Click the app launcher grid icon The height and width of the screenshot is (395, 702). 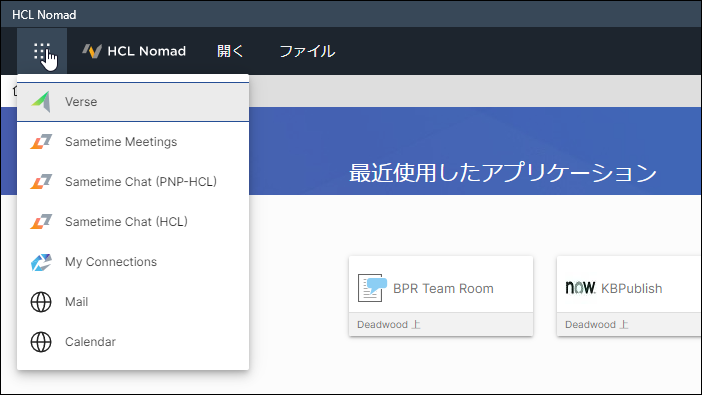(x=42, y=51)
